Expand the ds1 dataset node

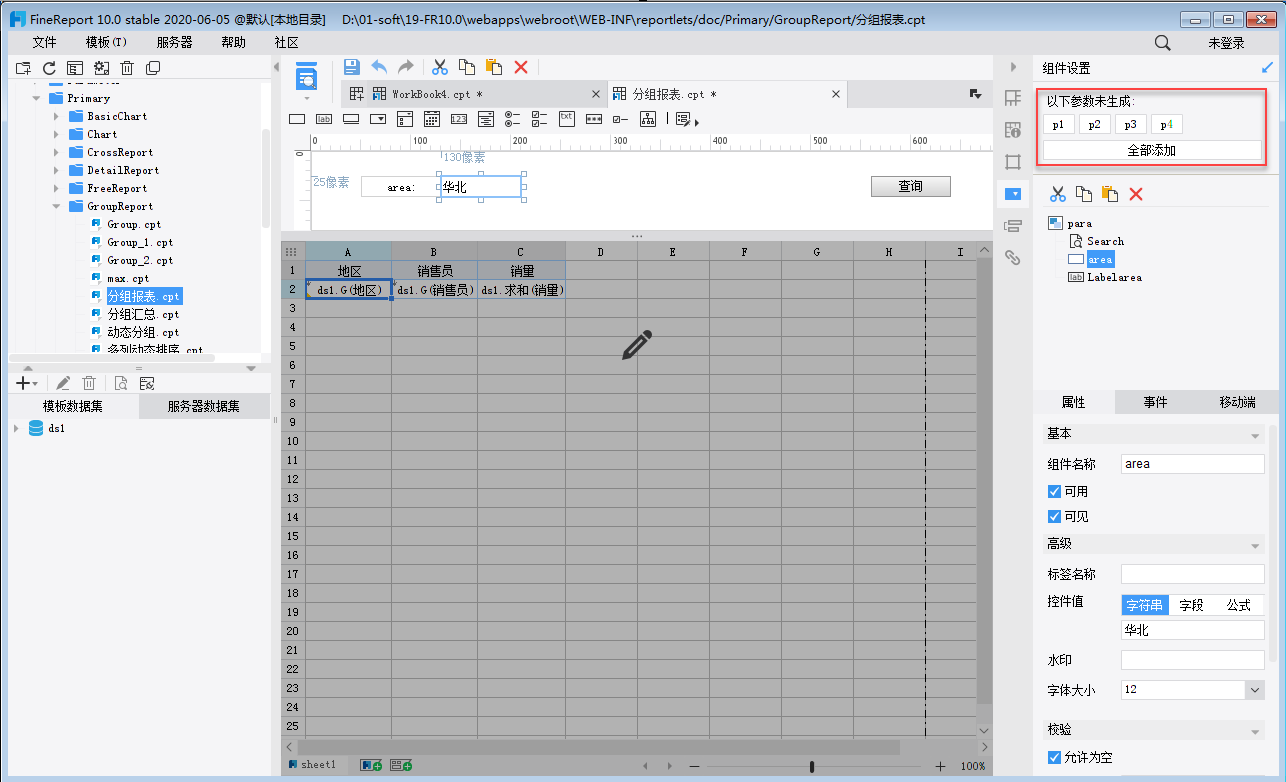pos(16,428)
